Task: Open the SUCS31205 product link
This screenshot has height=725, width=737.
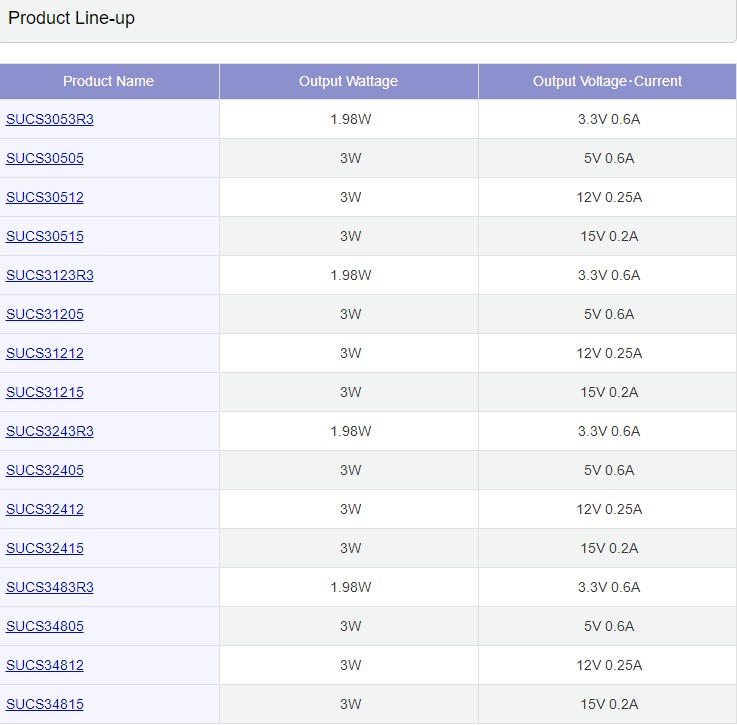Action: pos(45,314)
